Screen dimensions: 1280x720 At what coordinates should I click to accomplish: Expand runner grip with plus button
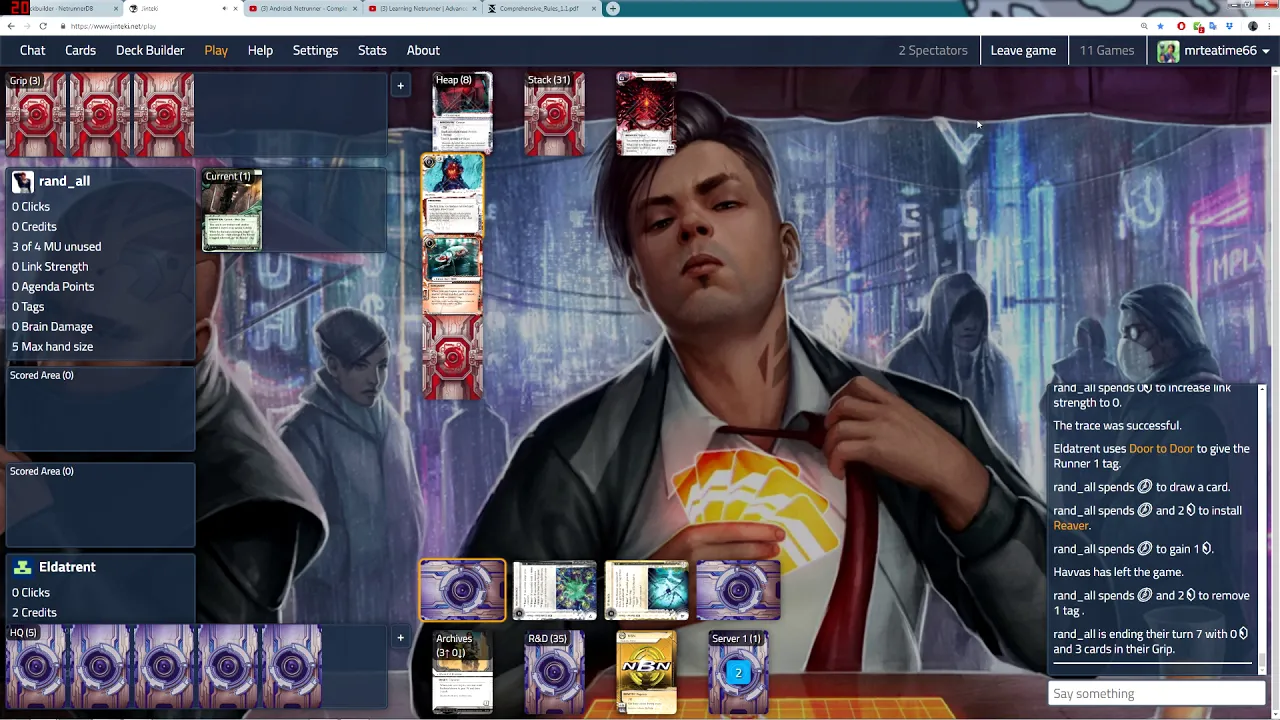400,86
